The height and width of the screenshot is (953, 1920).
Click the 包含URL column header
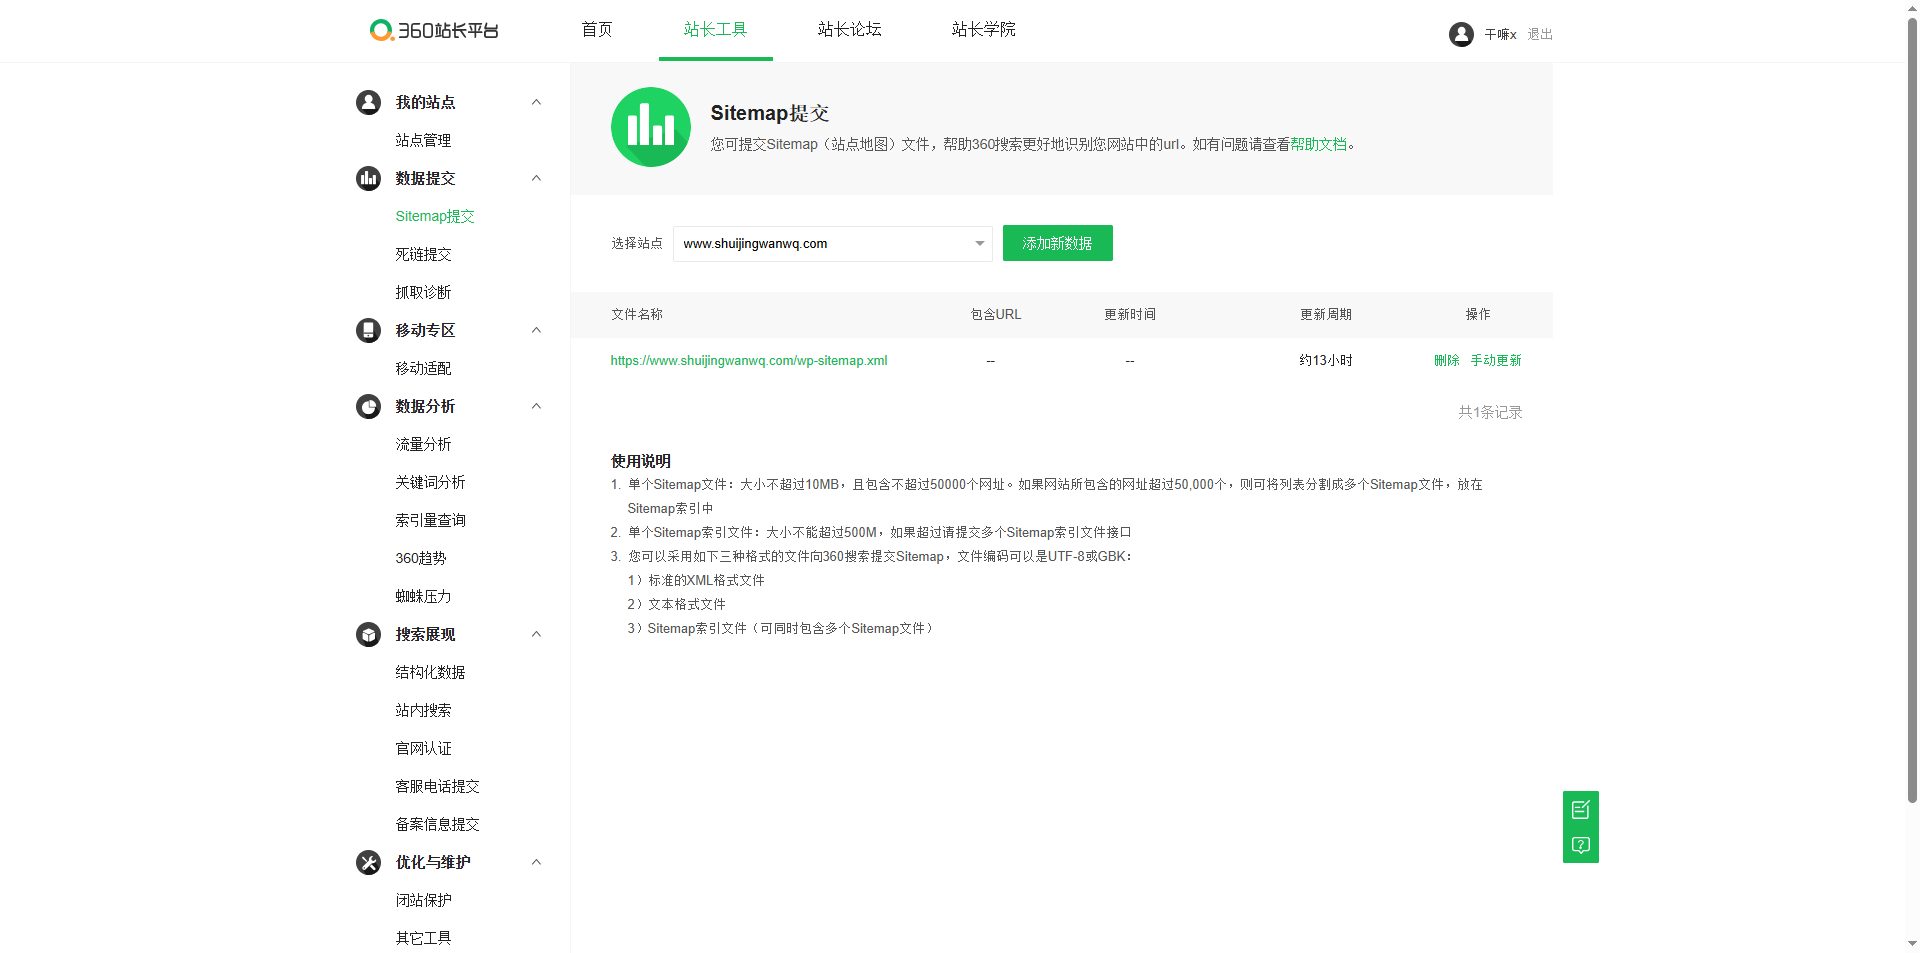tap(996, 314)
